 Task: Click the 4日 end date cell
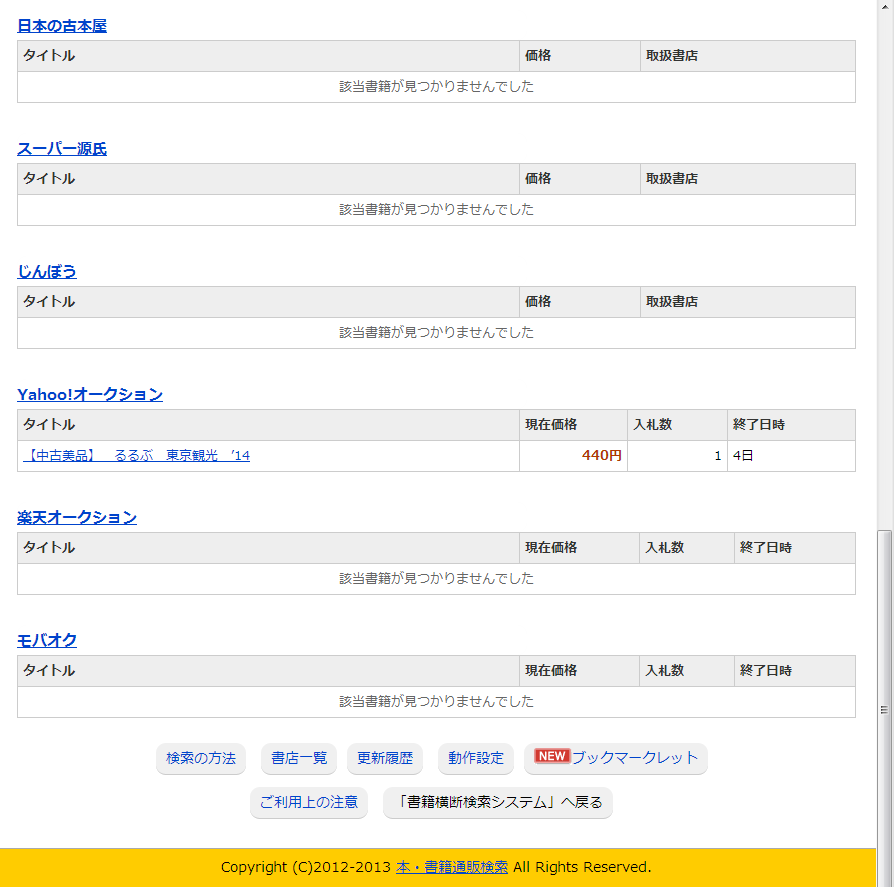[791, 455]
